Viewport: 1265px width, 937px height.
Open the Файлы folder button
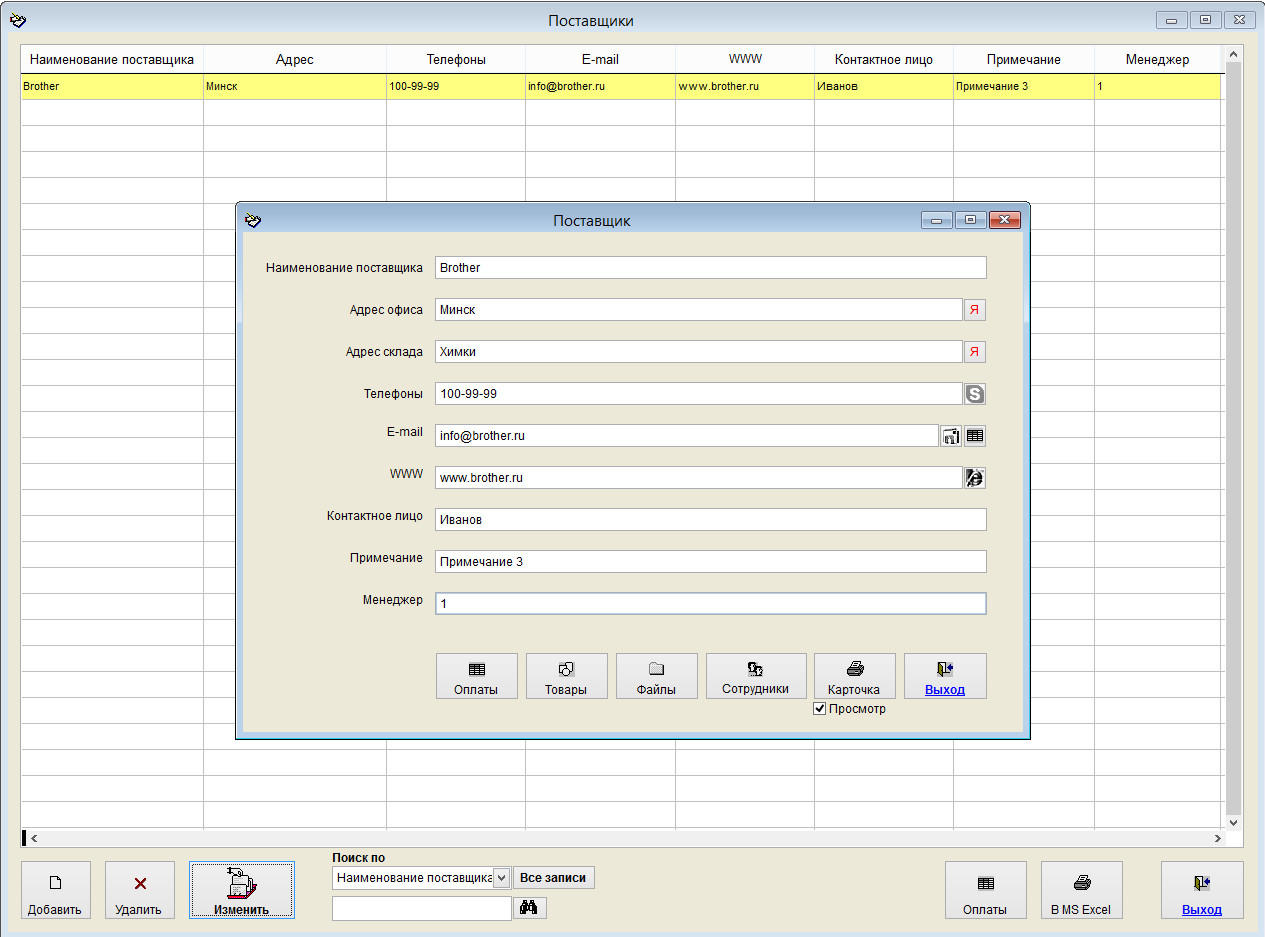656,676
